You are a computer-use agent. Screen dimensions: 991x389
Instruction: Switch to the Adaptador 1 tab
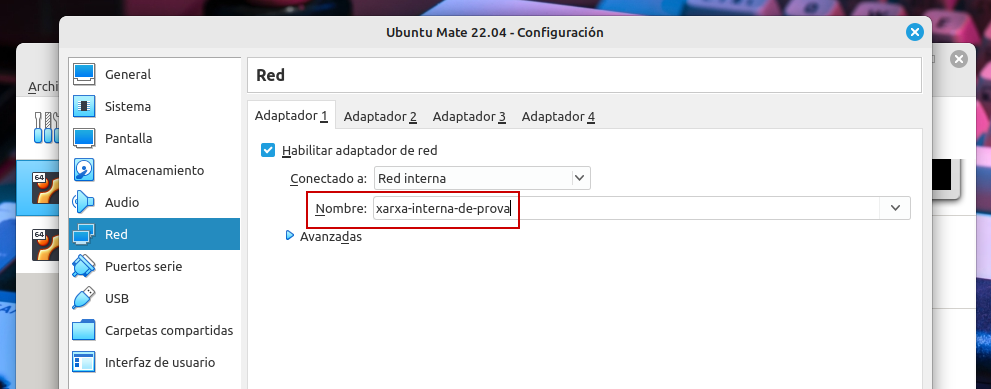click(291, 116)
